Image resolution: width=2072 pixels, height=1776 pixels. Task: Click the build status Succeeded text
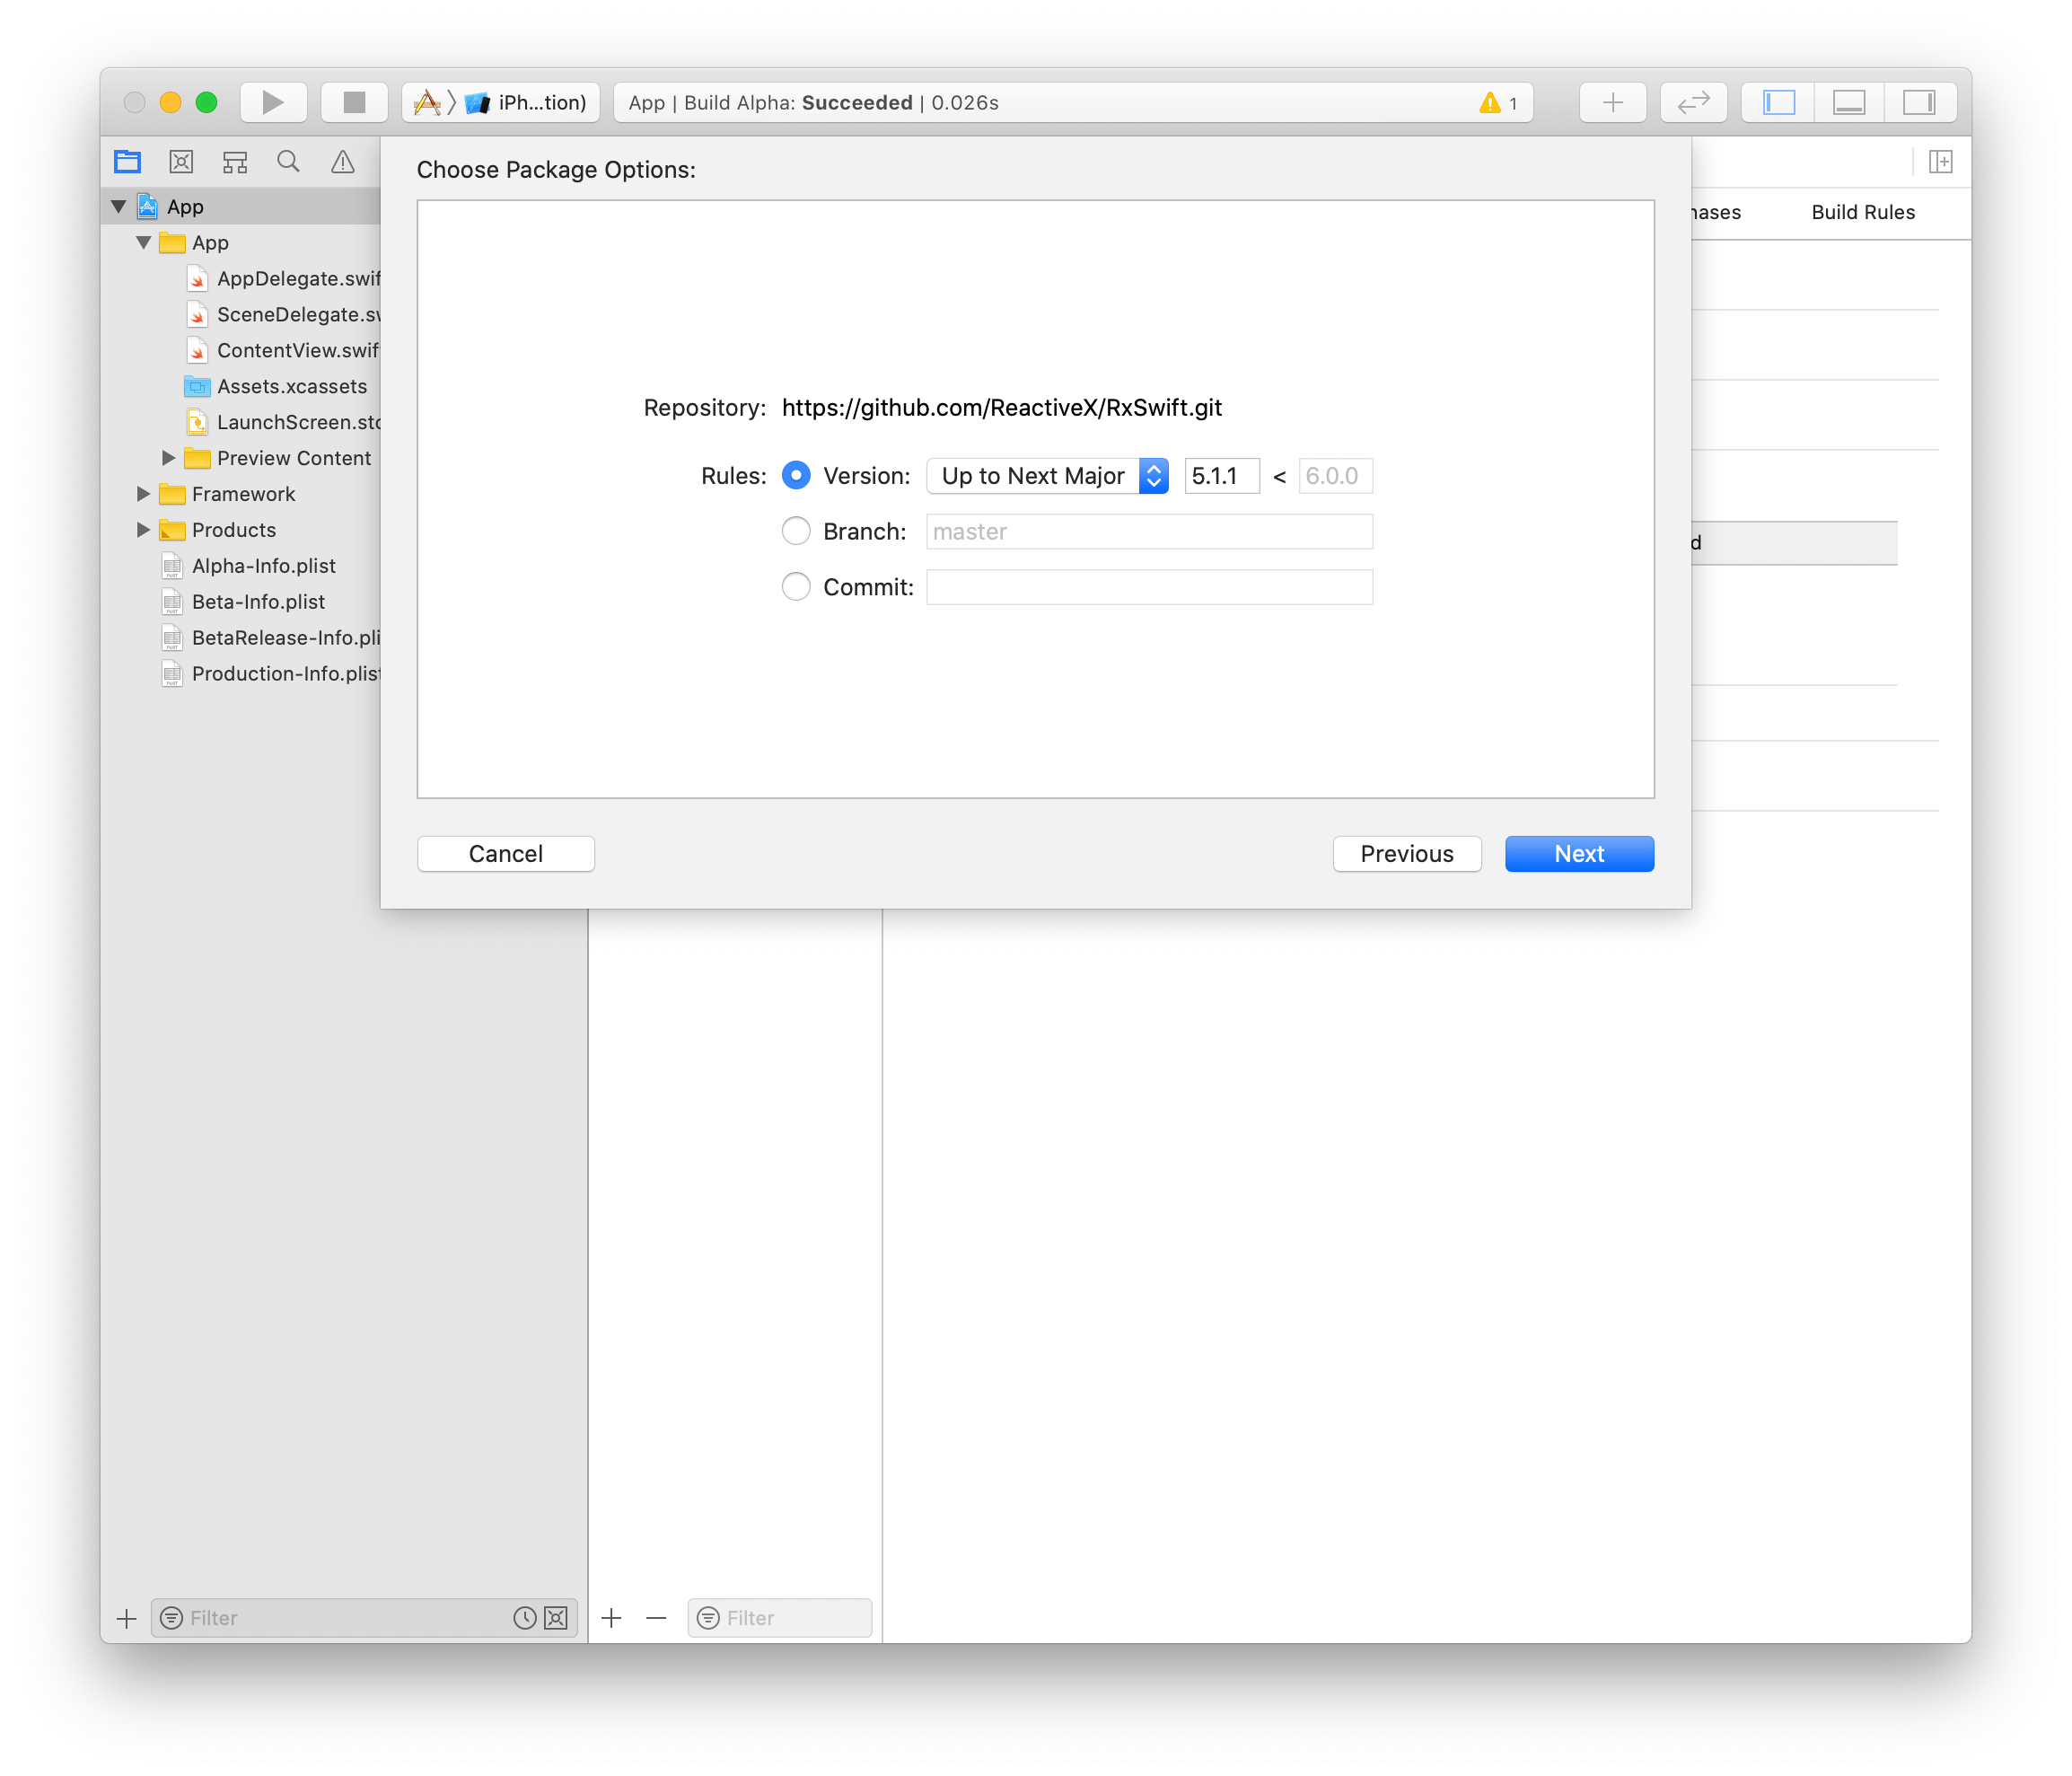(857, 103)
